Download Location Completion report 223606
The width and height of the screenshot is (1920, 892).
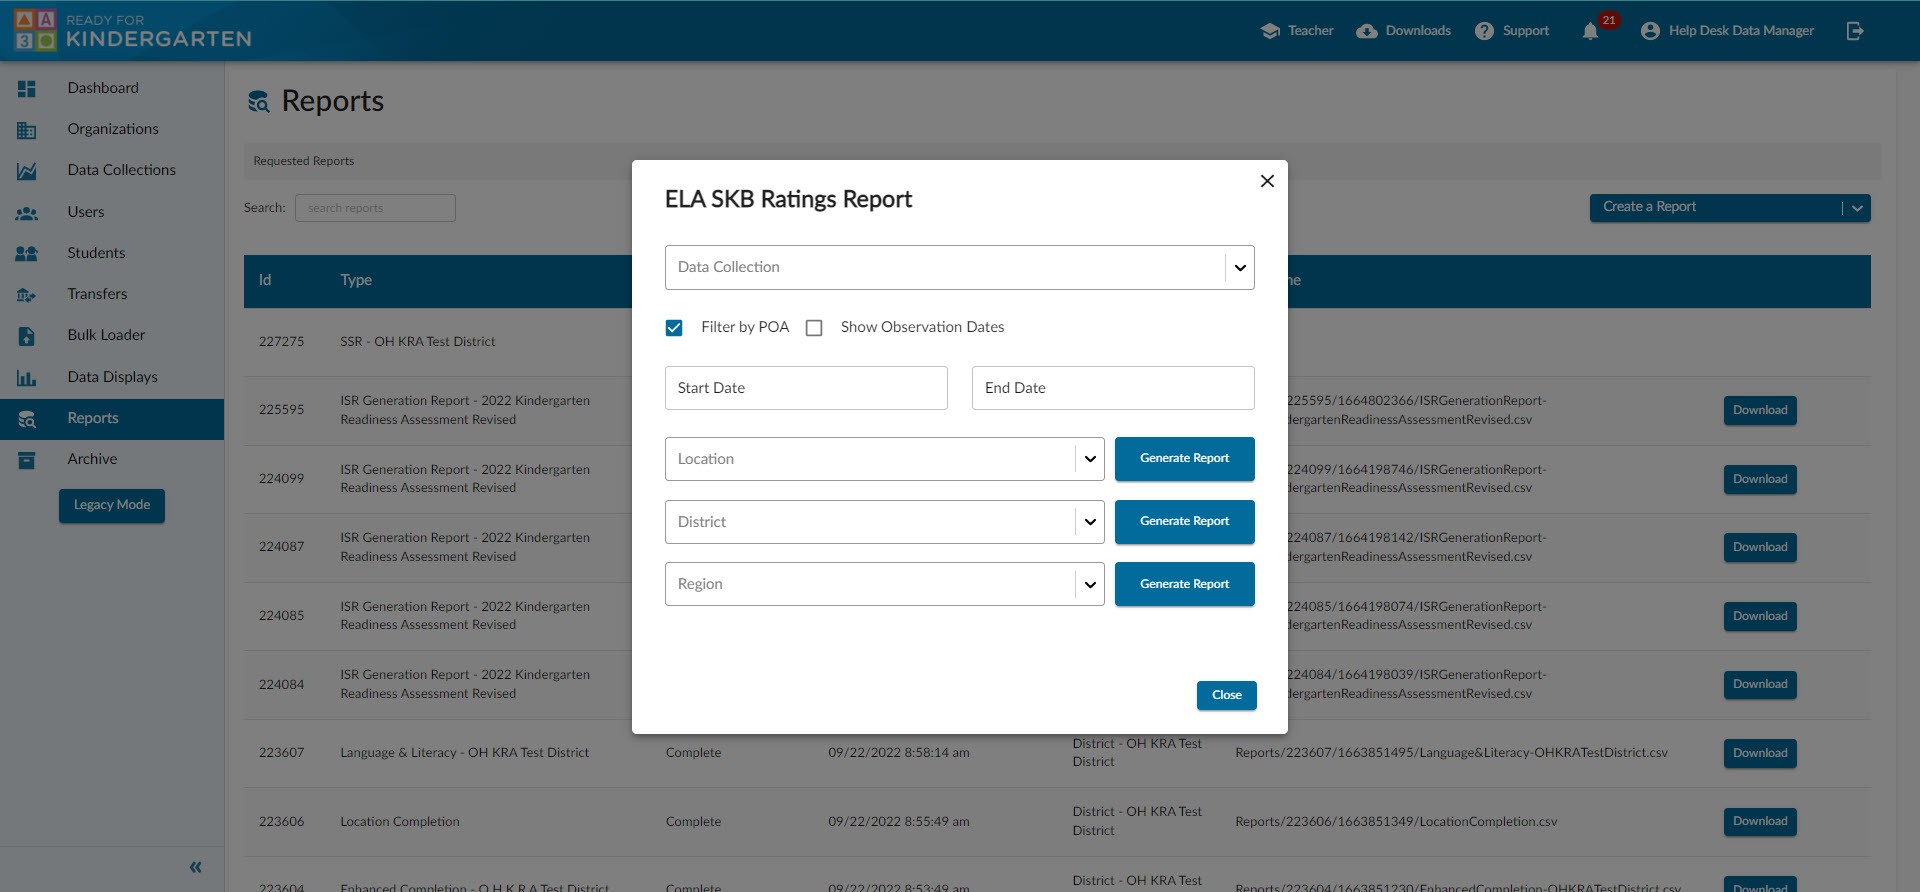click(x=1760, y=822)
